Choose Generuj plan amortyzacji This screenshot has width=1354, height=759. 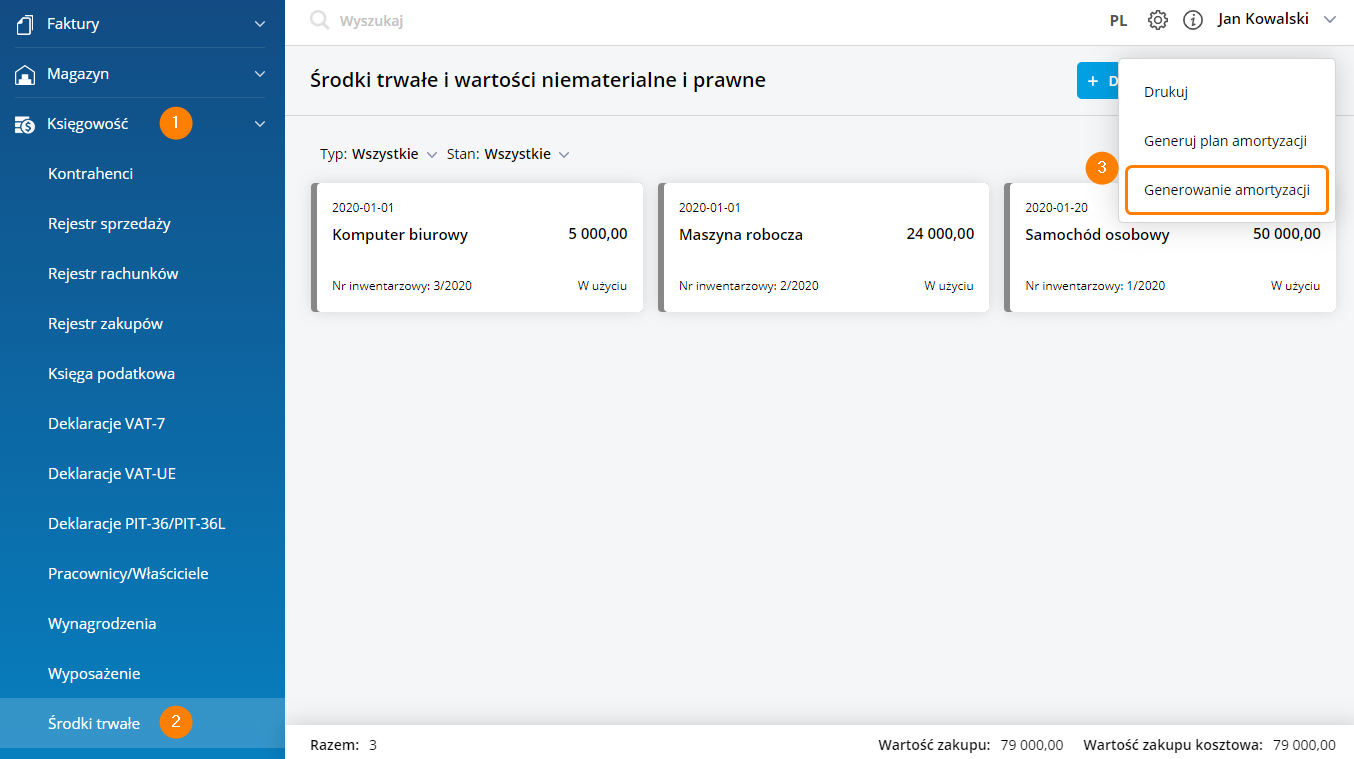point(1225,141)
